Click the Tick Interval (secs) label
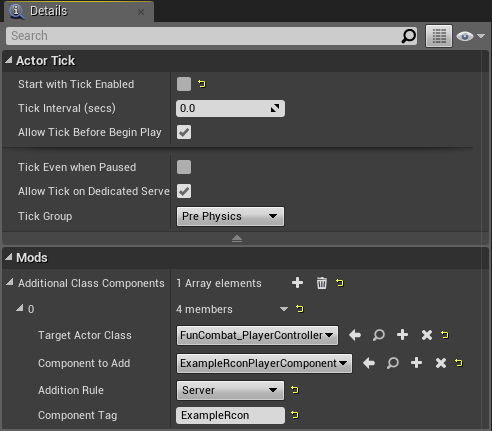 [x=67, y=108]
